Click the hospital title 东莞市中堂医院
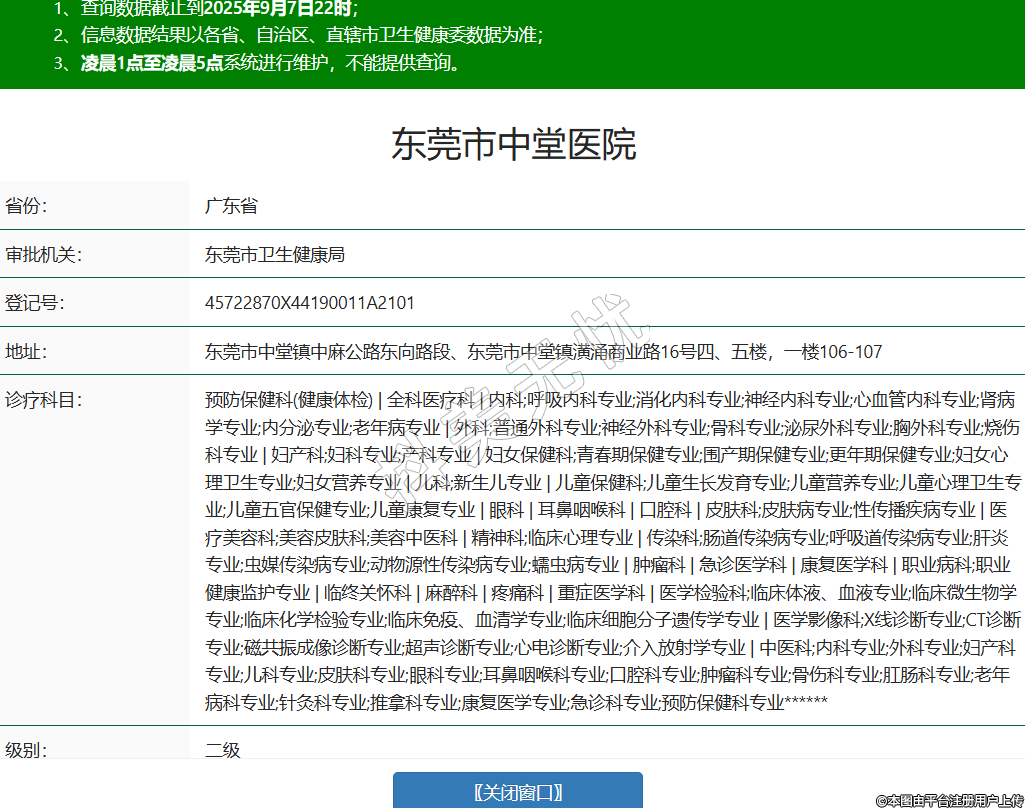The image size is (1025, 808). [513, 145]
